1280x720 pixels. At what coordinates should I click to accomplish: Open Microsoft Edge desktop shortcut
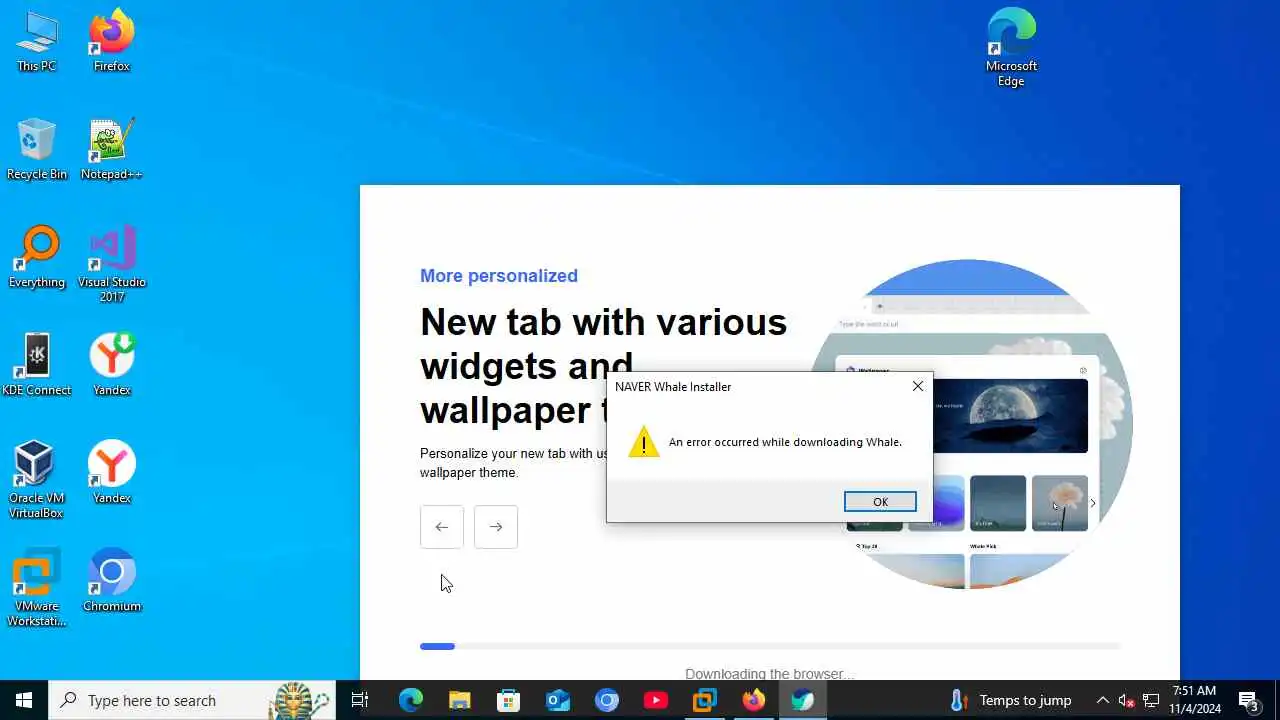(x=1011, y=48)
